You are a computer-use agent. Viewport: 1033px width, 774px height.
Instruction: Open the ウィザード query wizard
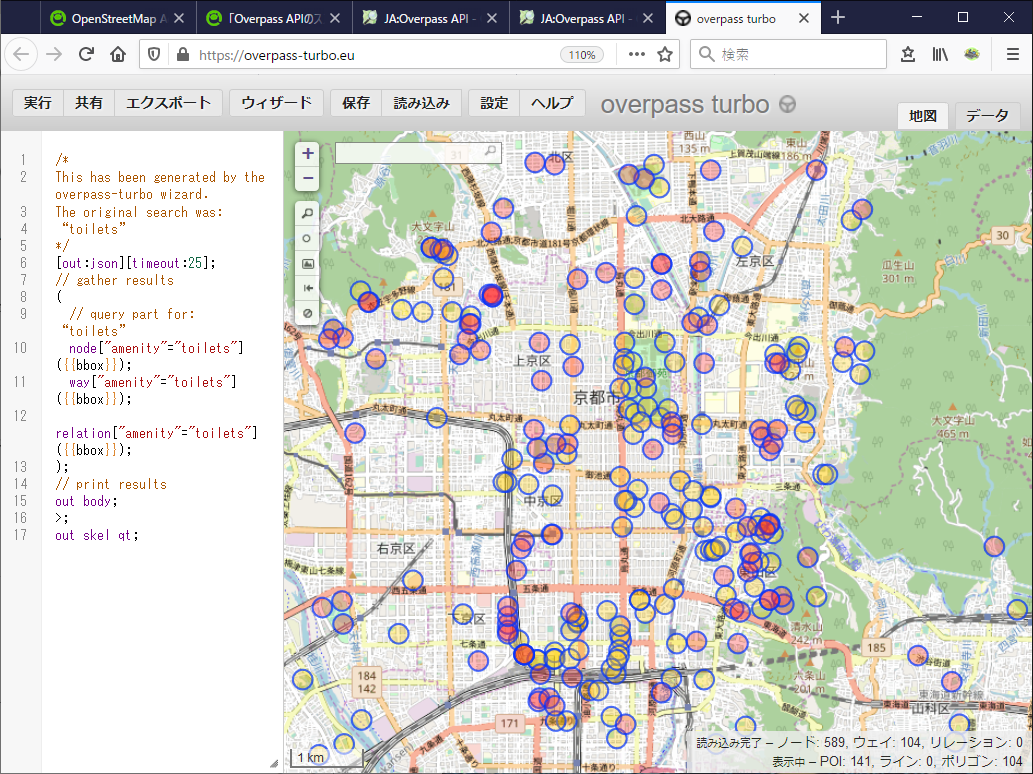pos(276,103)
